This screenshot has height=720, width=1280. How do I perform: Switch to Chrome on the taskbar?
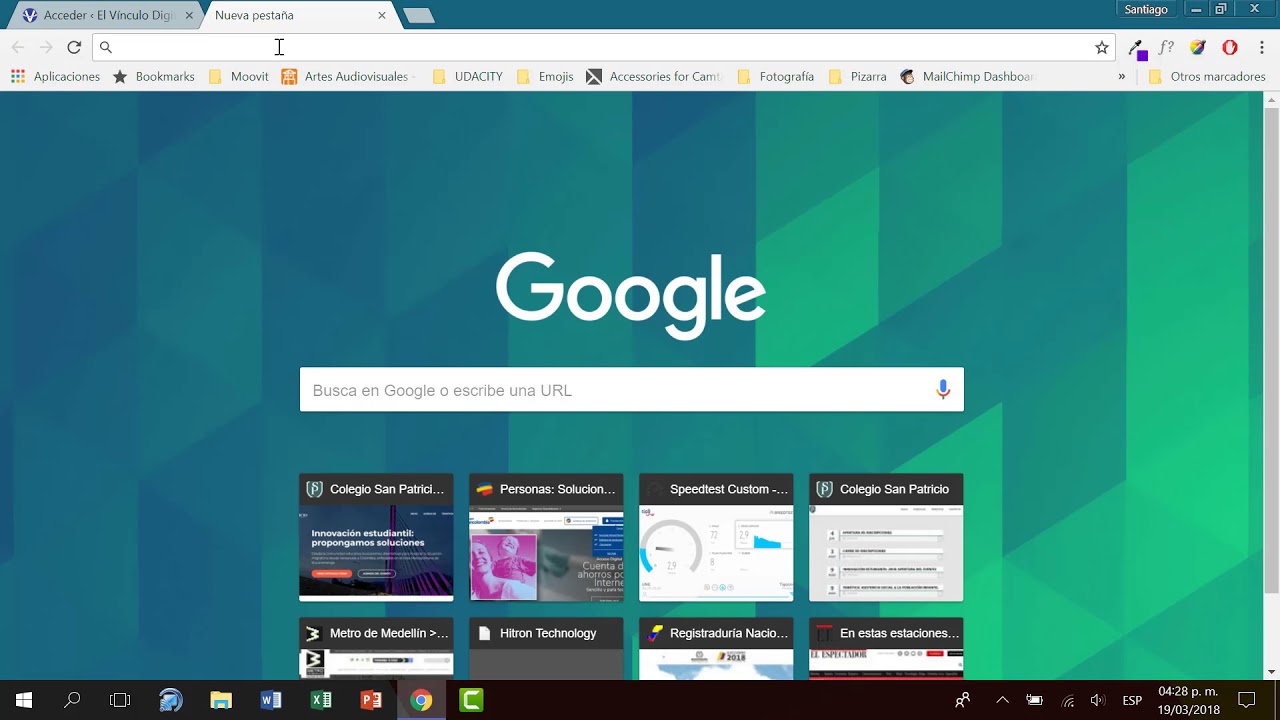(421, 700)
